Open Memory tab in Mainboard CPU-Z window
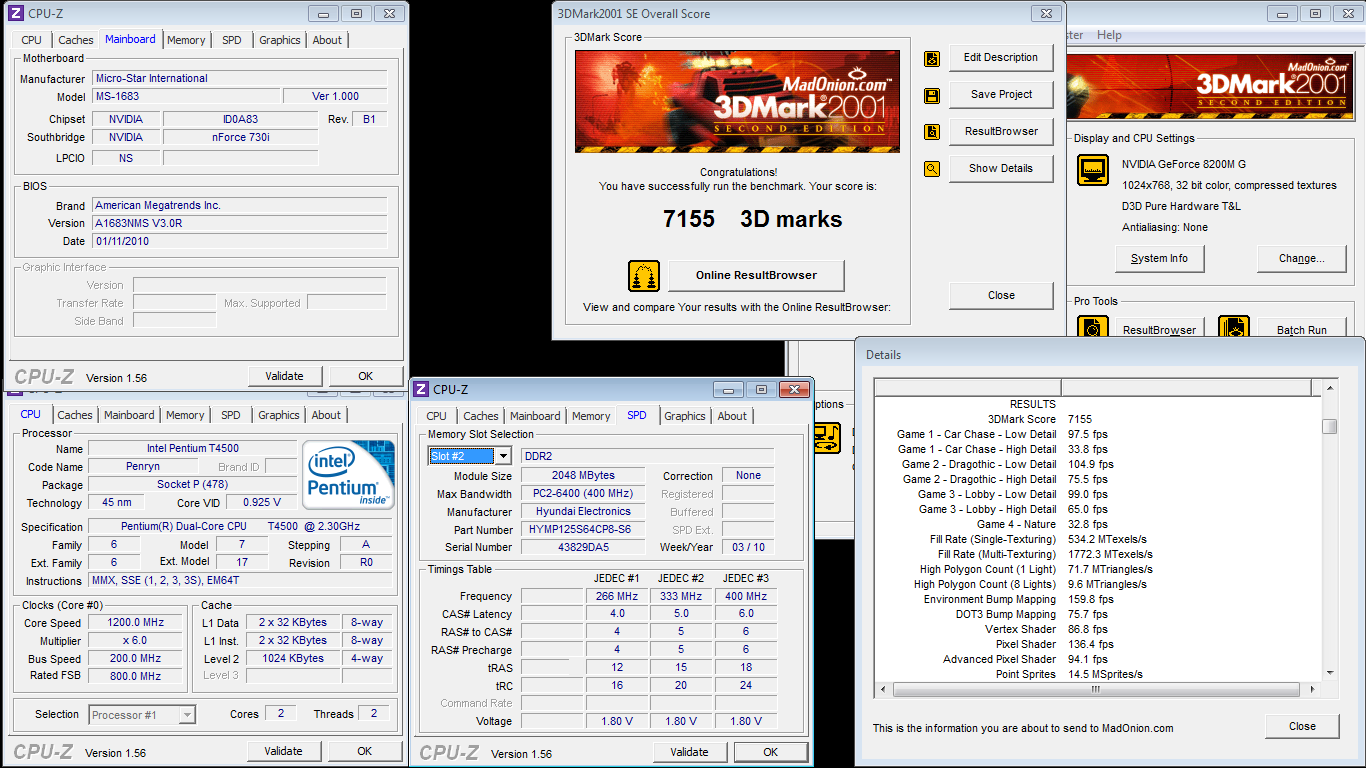This screenshot has height=768, width=1366. point(186,40)
